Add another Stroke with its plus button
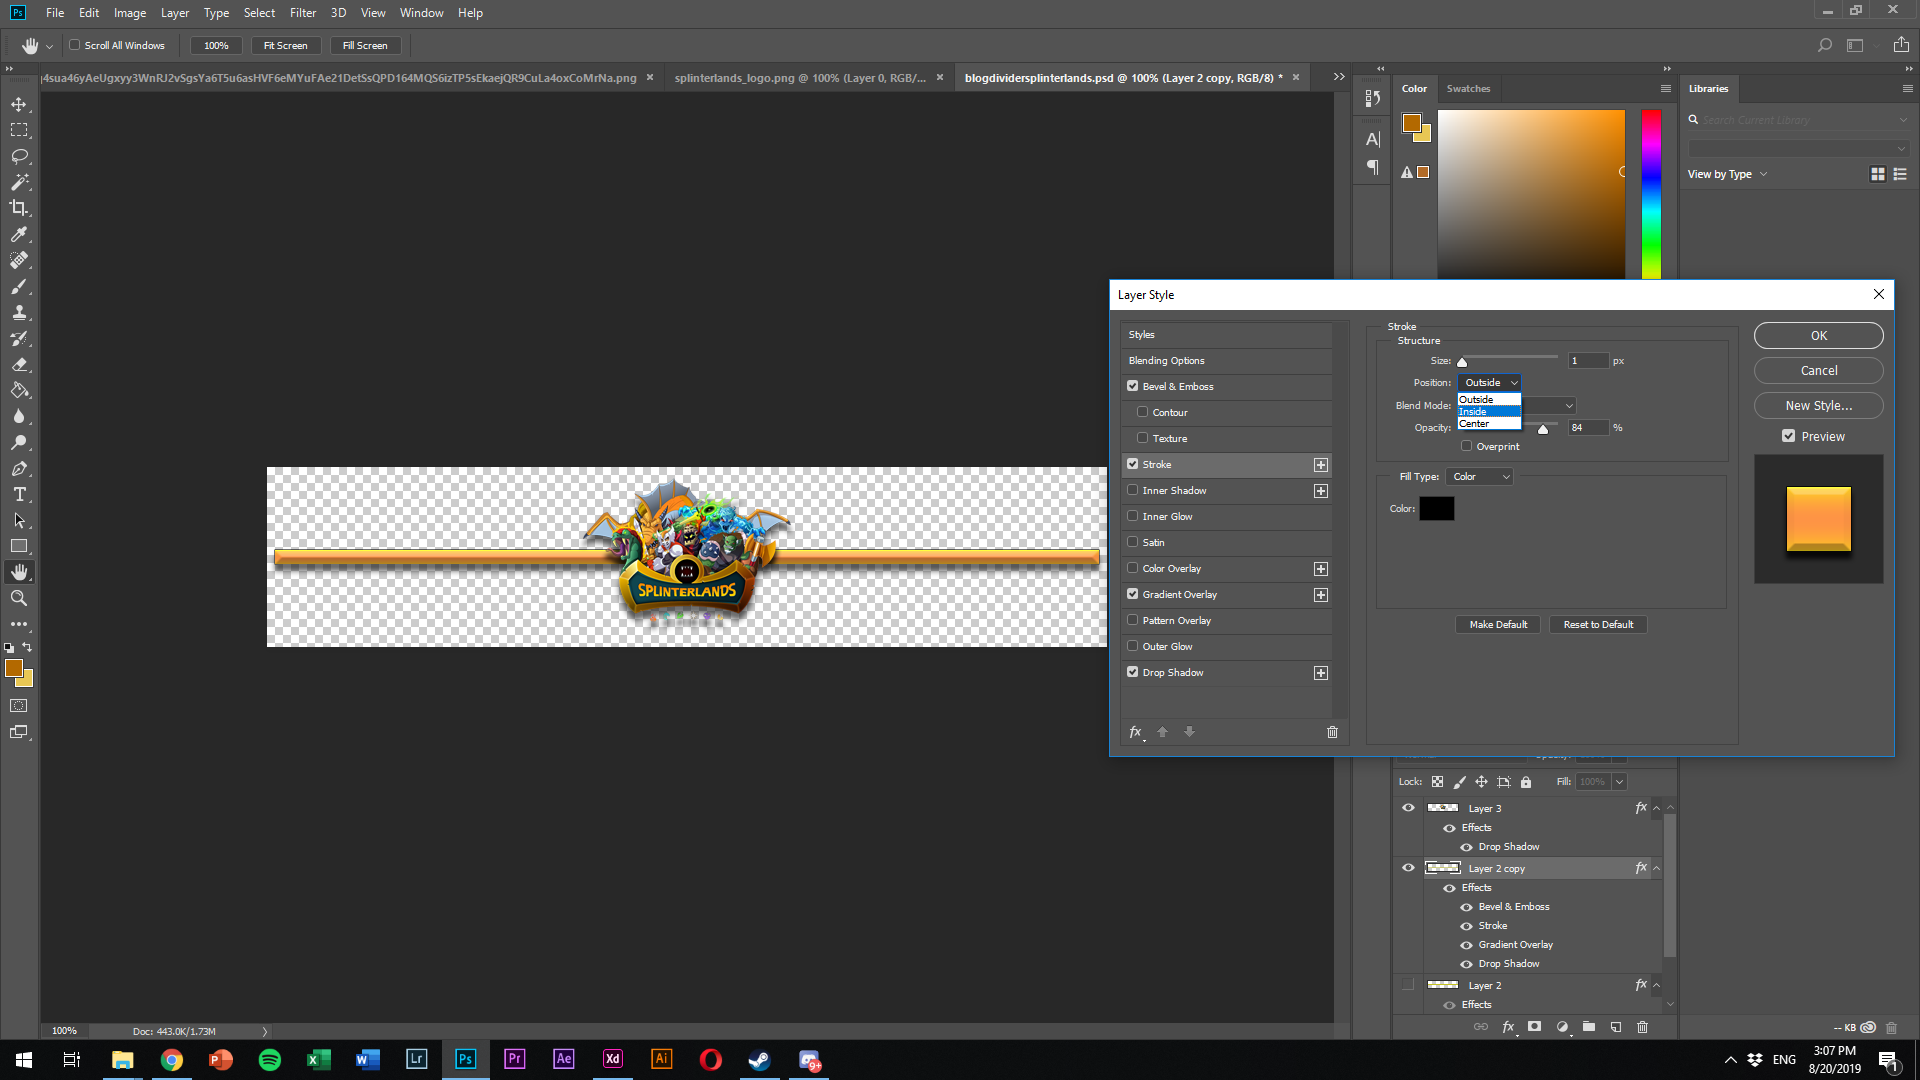The height and width of the screenshot is (1080, 1920). coord(1321,465)
